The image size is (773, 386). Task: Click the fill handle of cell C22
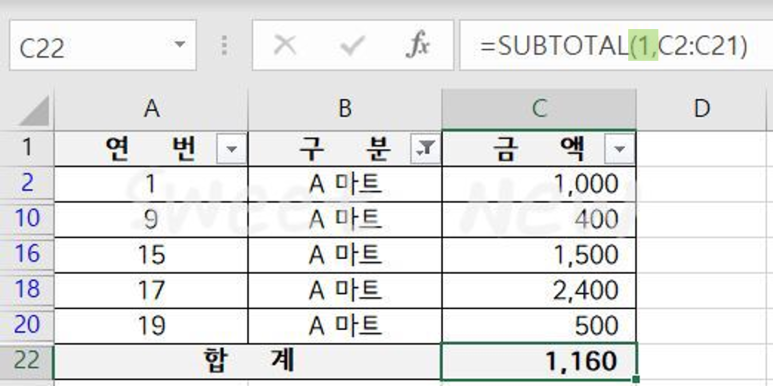coord(635,379)
